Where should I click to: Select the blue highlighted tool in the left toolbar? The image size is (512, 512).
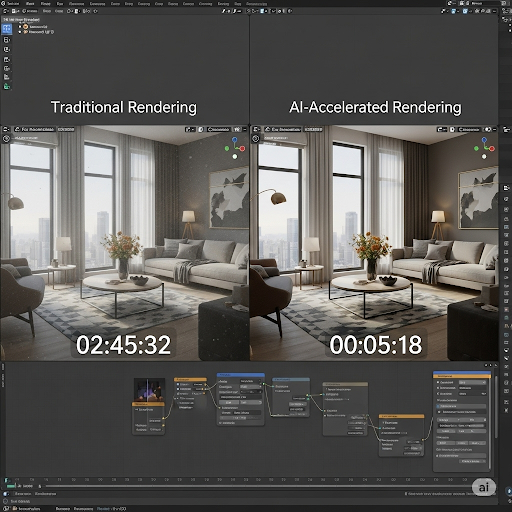(x=7, y=29)
